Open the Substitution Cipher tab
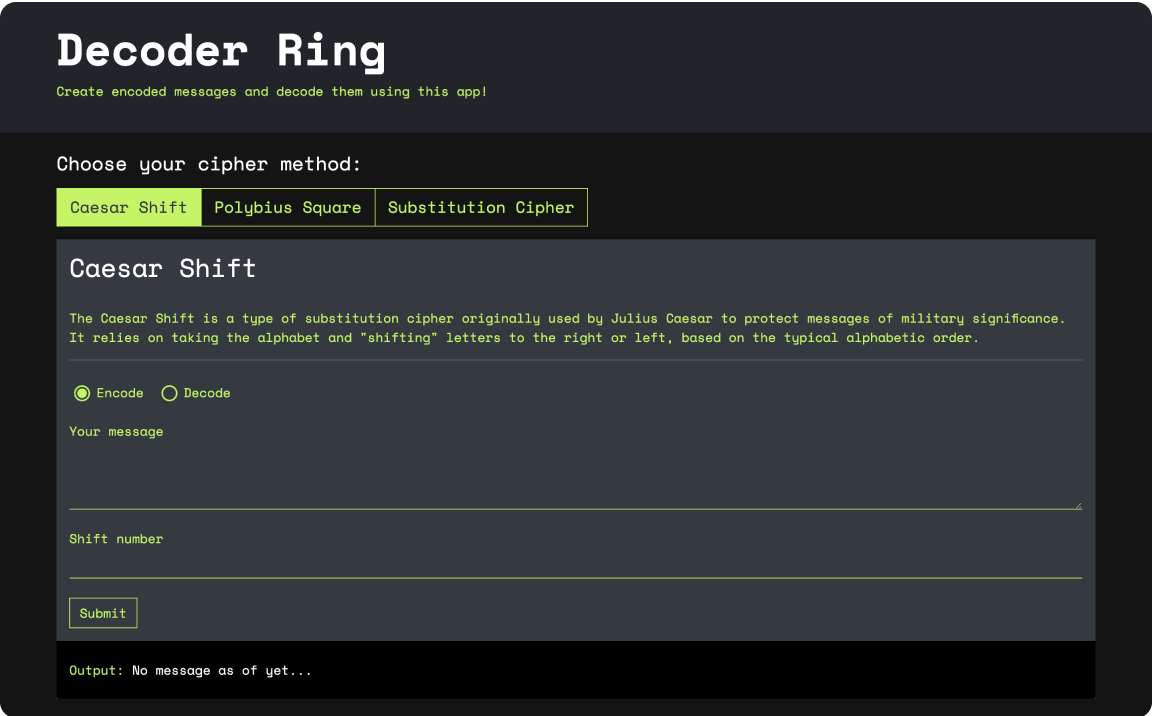 point(481,207)
